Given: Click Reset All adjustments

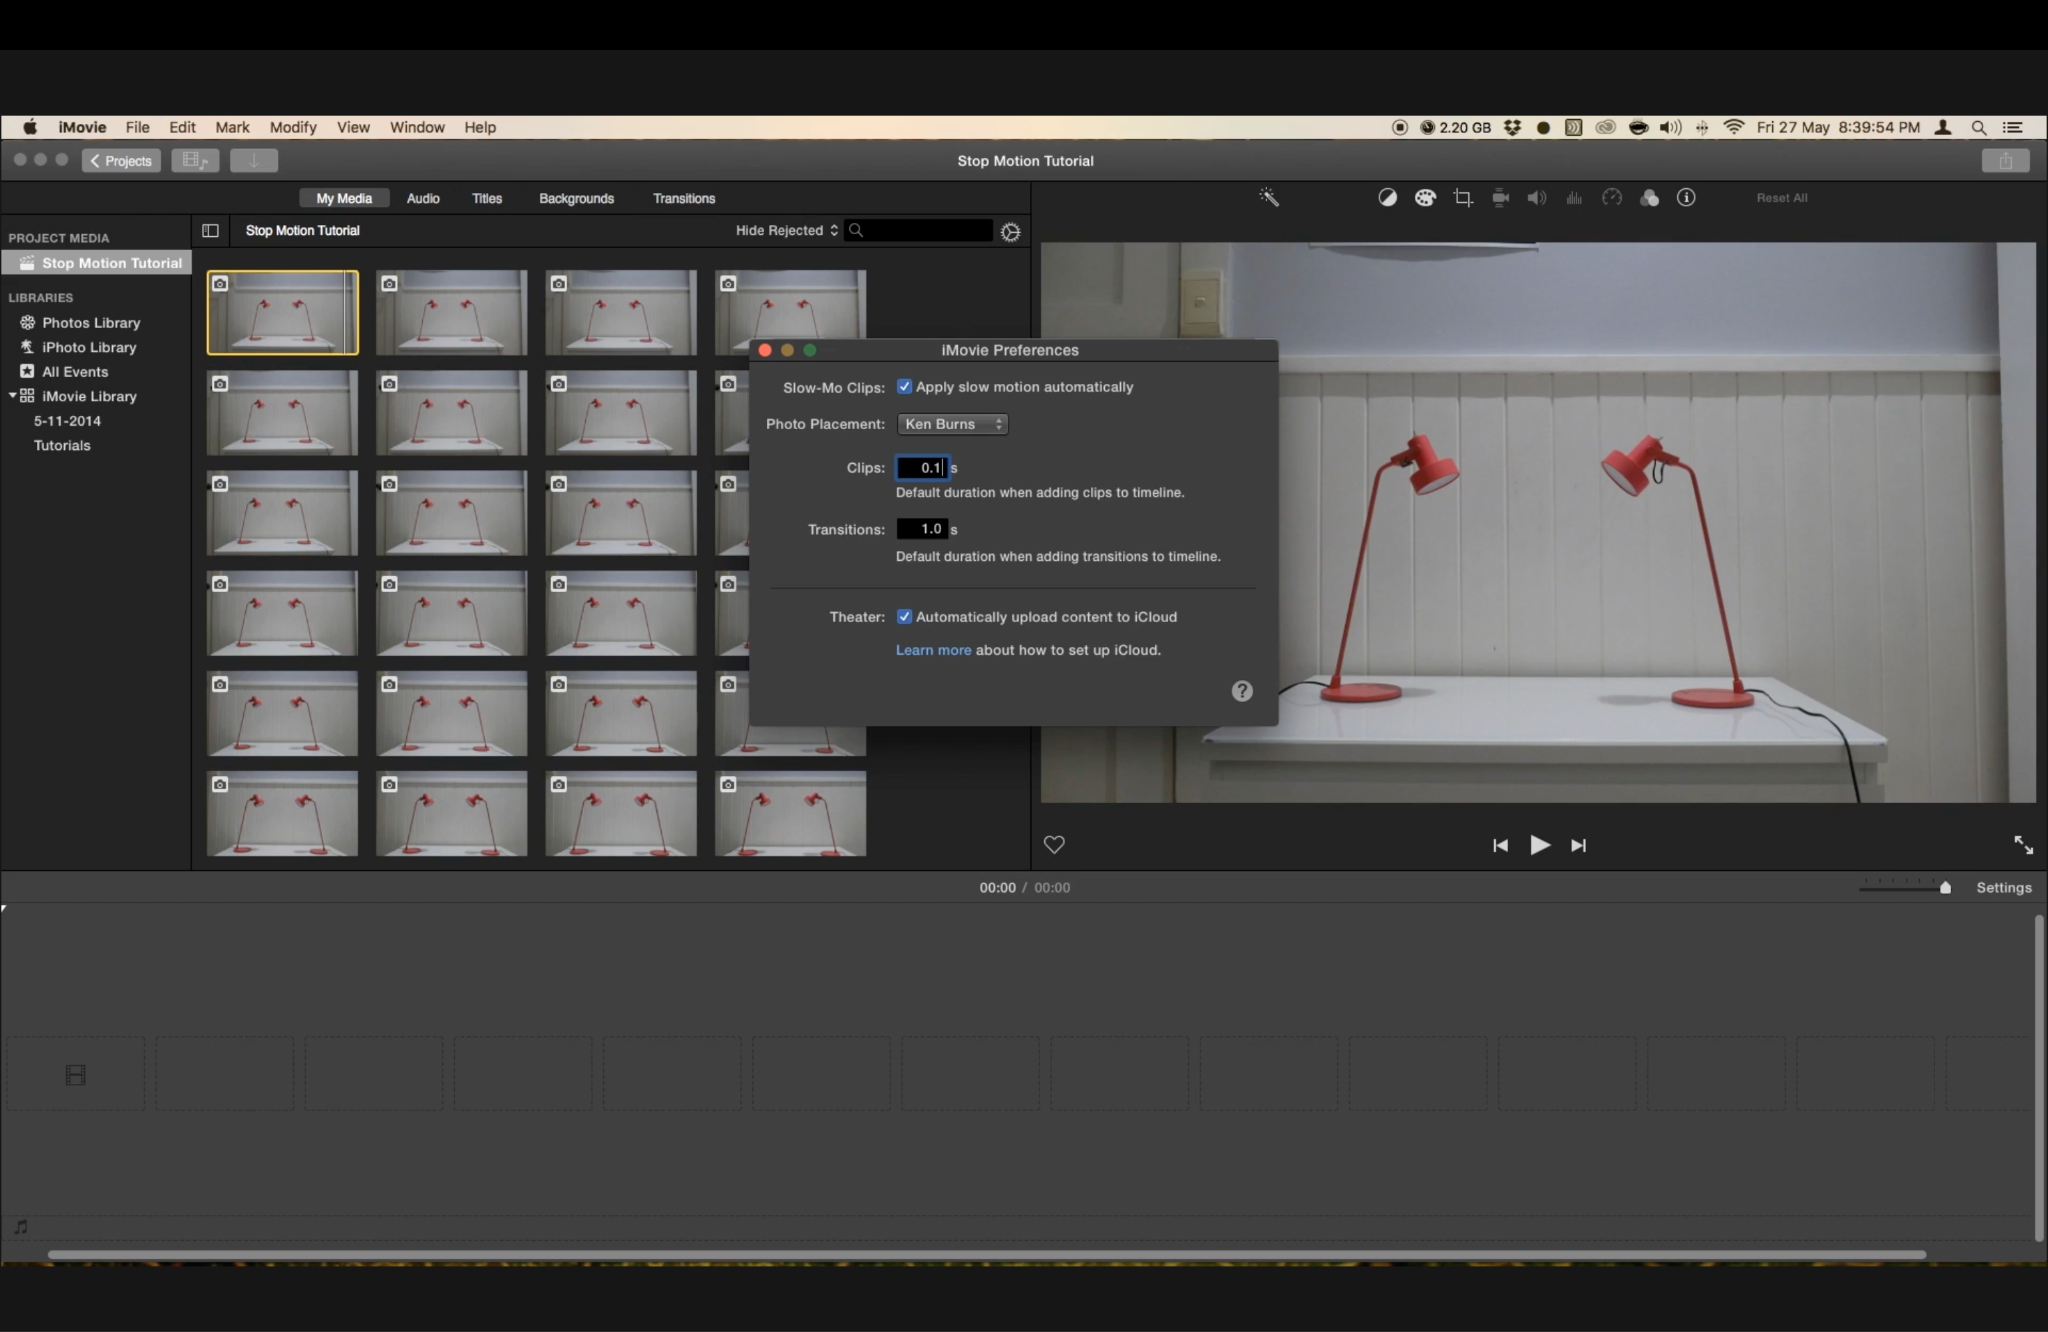Looking at the screenshot, I should pyautogui.click(x=1782, y=197).
